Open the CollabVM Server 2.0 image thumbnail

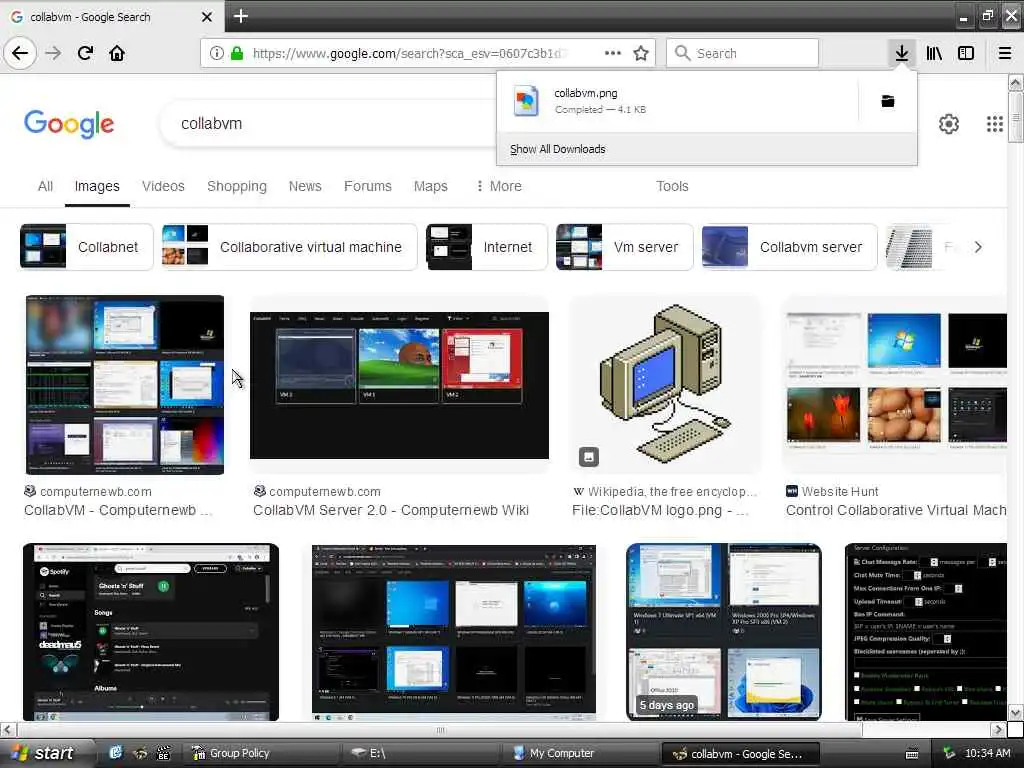pyautogui.click(x=399, y=385)
